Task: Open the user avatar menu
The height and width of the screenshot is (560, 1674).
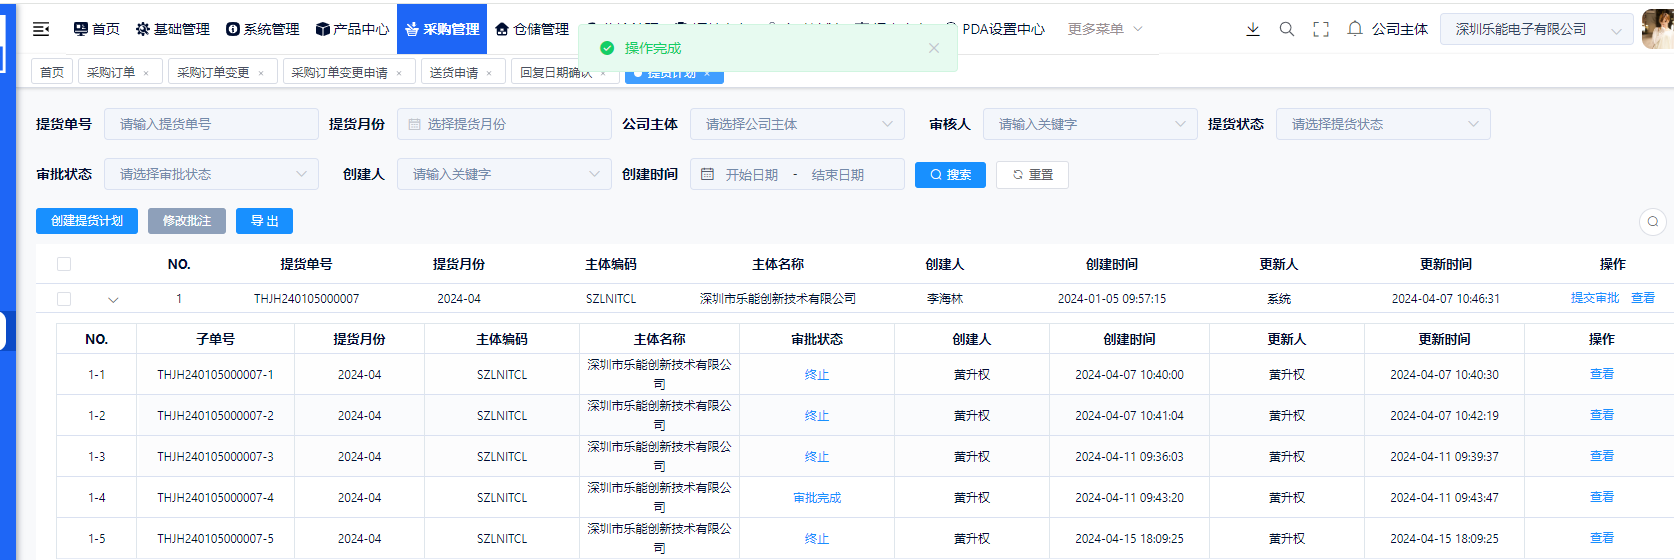Action: tap(1658, 29)
